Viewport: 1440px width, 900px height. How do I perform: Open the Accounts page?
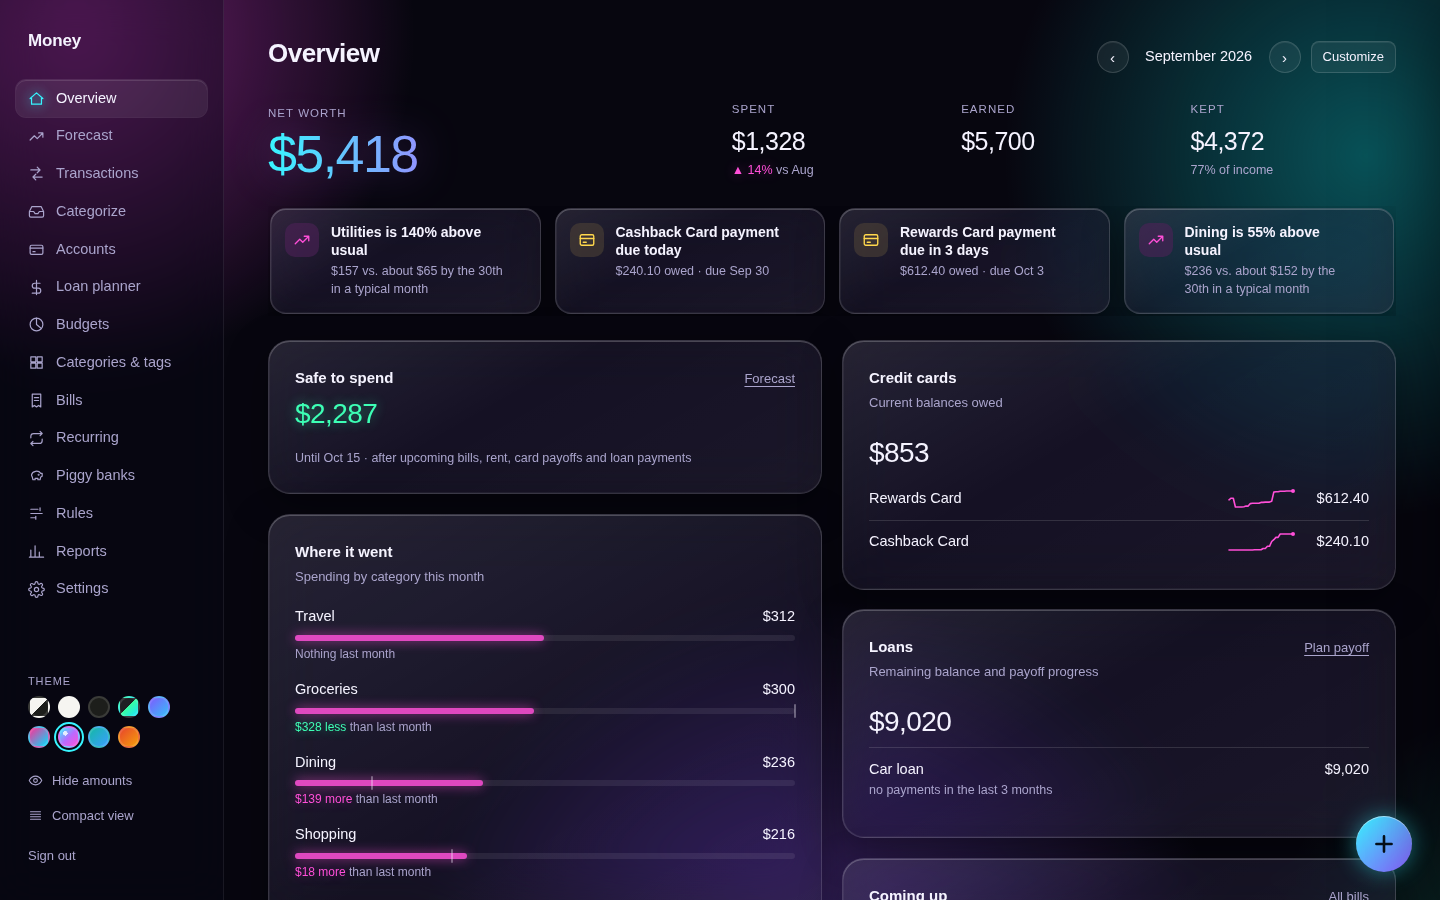click(x=111, y=250)
